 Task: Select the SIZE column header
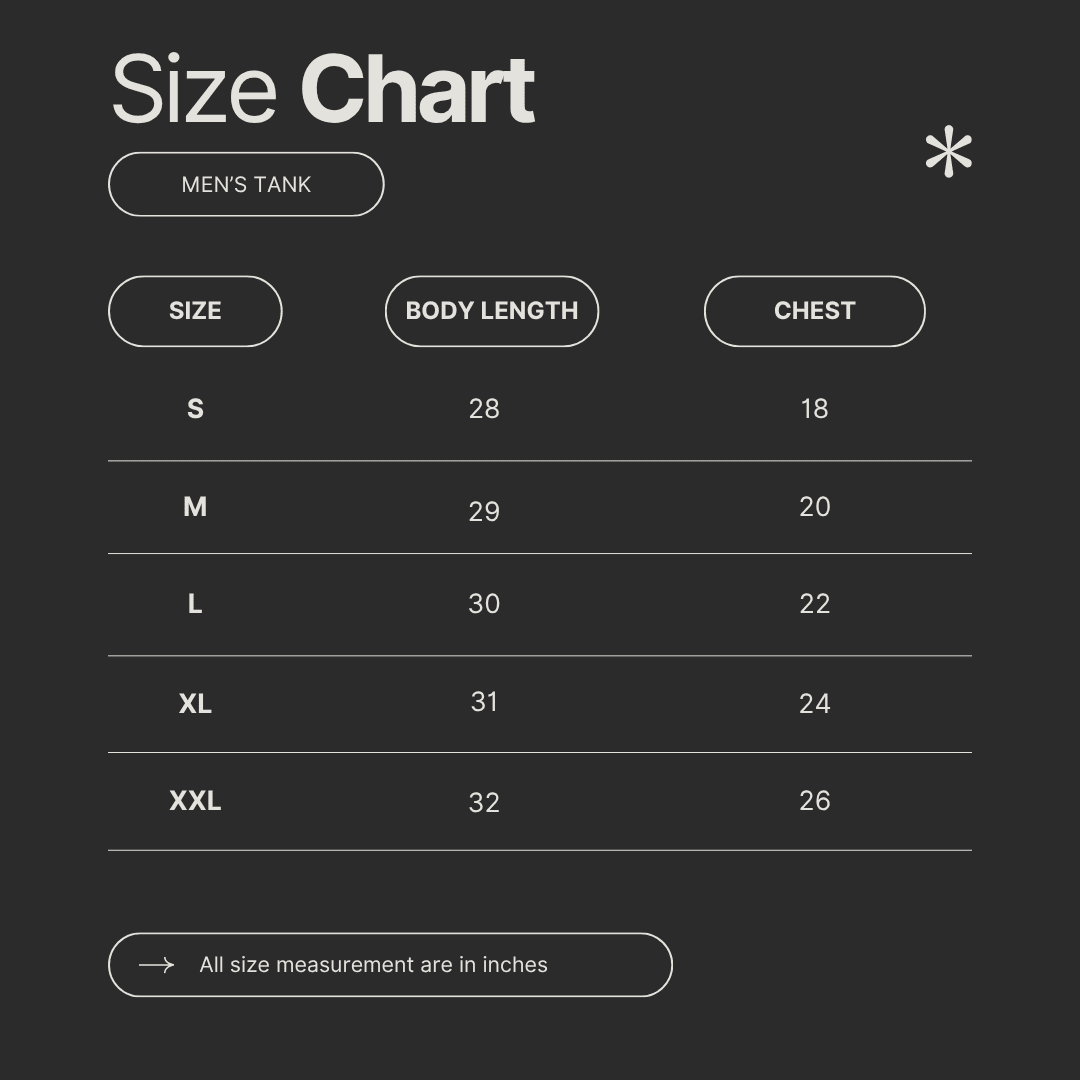click(x=195, y=311)
